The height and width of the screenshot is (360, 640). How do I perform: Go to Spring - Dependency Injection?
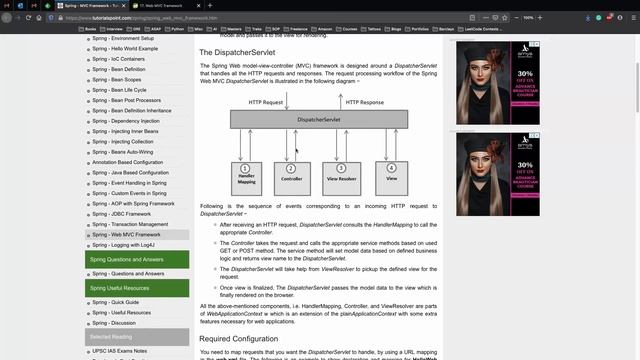coord(126,121)
